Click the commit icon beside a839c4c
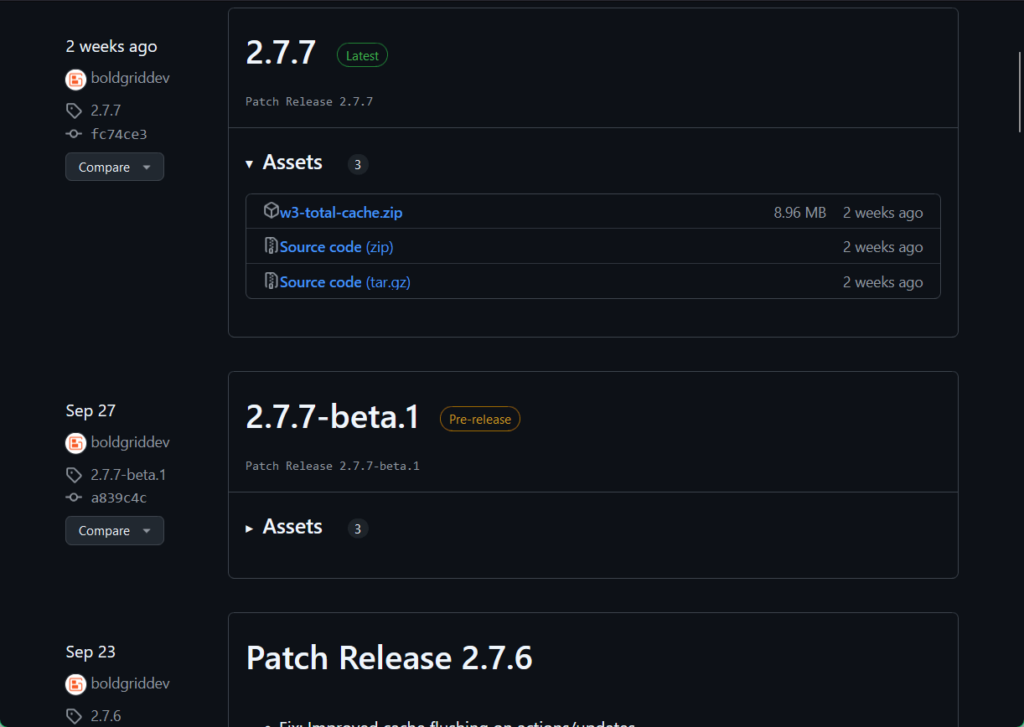 coord(74,498)
